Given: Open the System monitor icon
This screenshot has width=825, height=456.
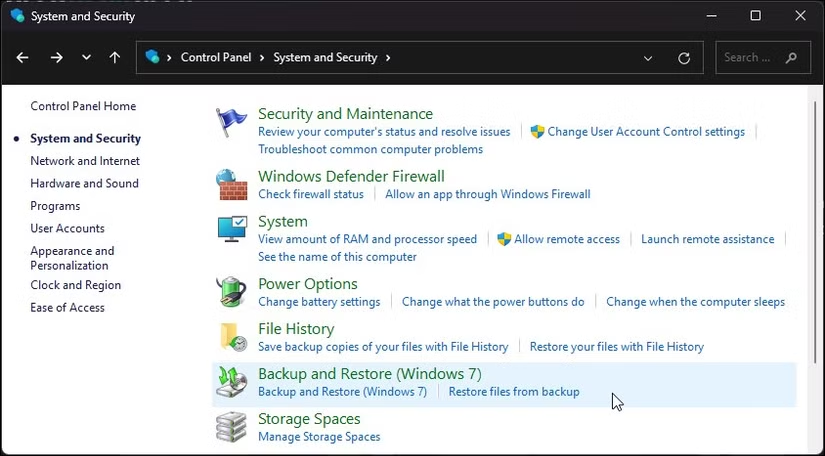Looking at the screenshot, I should tap(232, 229).
